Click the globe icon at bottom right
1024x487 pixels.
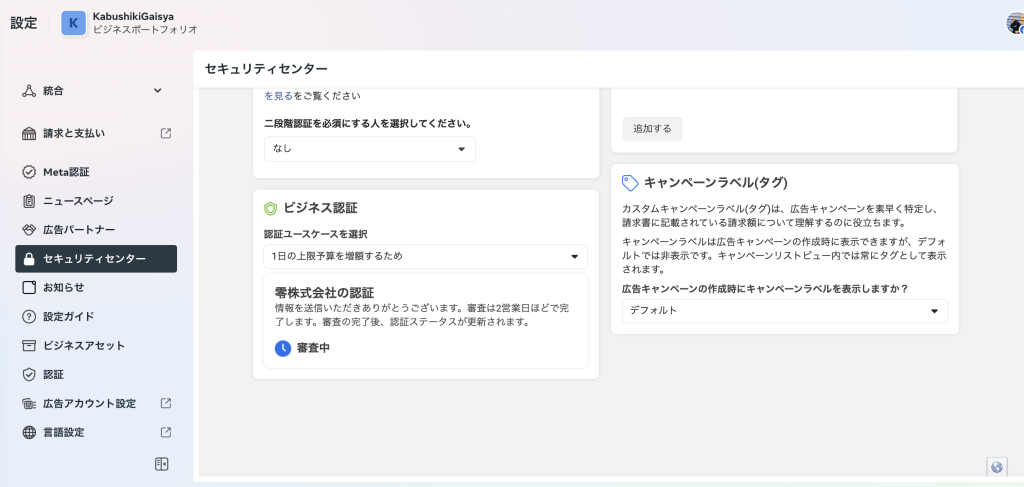(996, 467)
